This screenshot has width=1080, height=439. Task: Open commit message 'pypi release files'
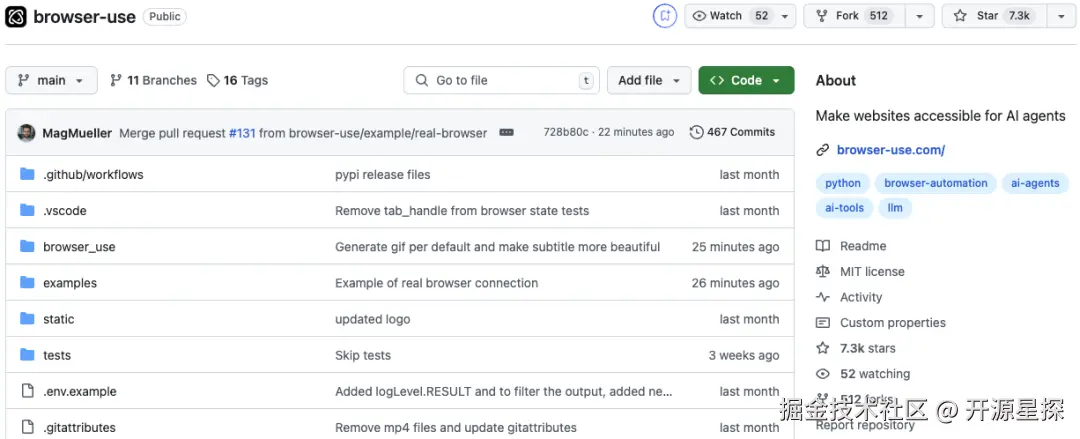[382, 175]
